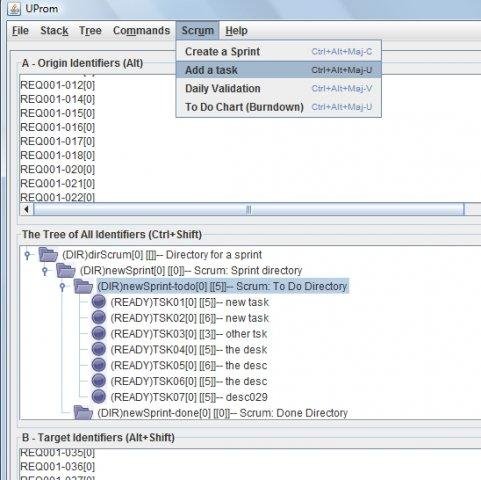Click the TSK02 task ball icon

pyautogui.click(x=99, y=317)
